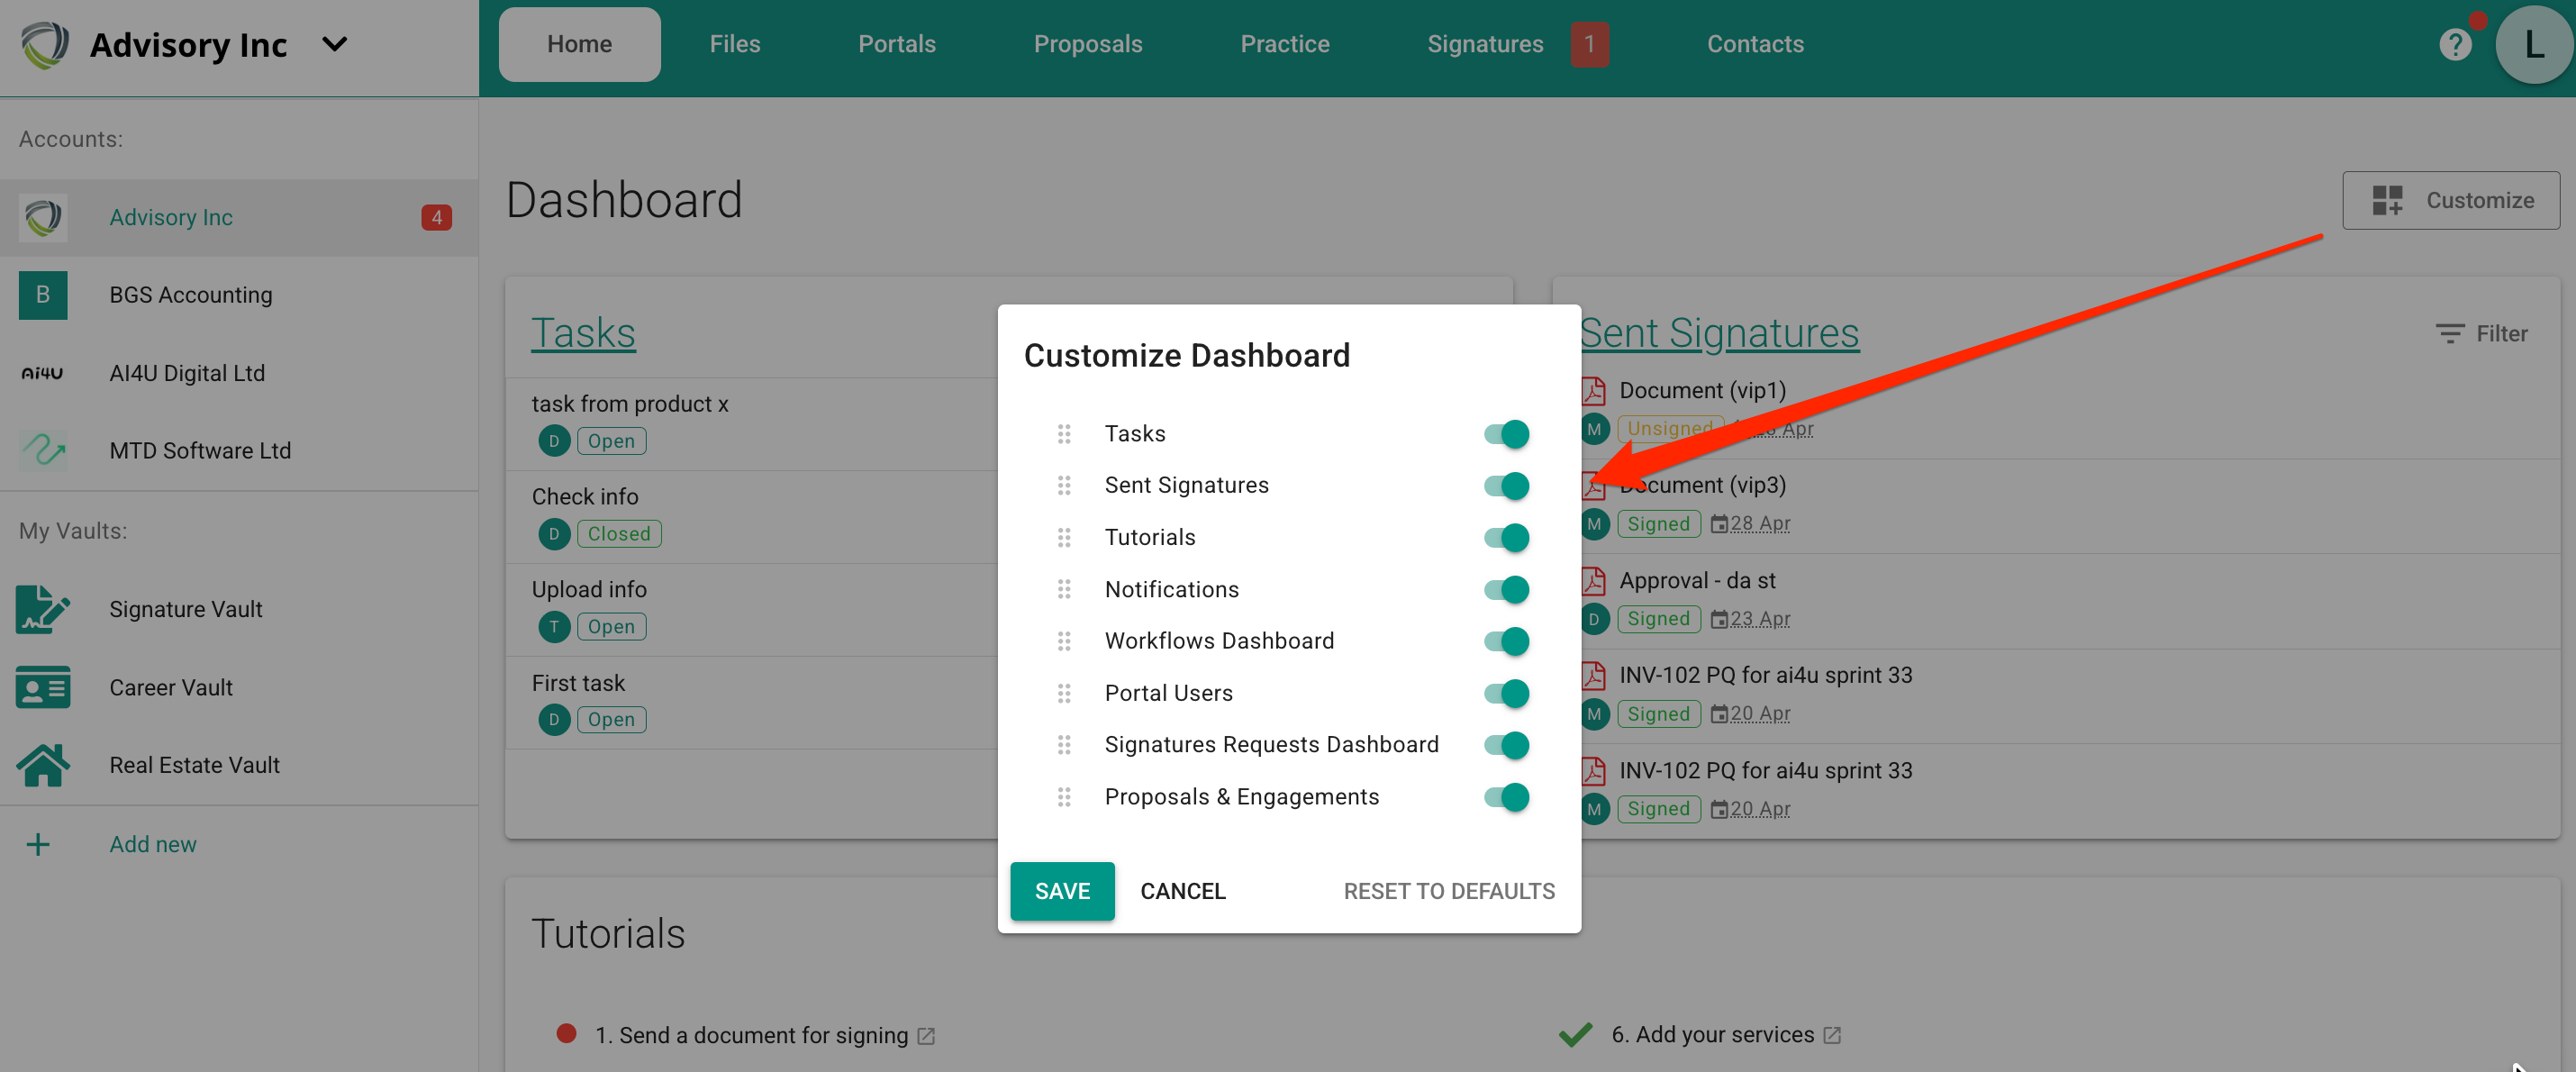Turn off Signatures Requests Dashboard toggle
Screen dimensions: 2576x1072
1506,745
